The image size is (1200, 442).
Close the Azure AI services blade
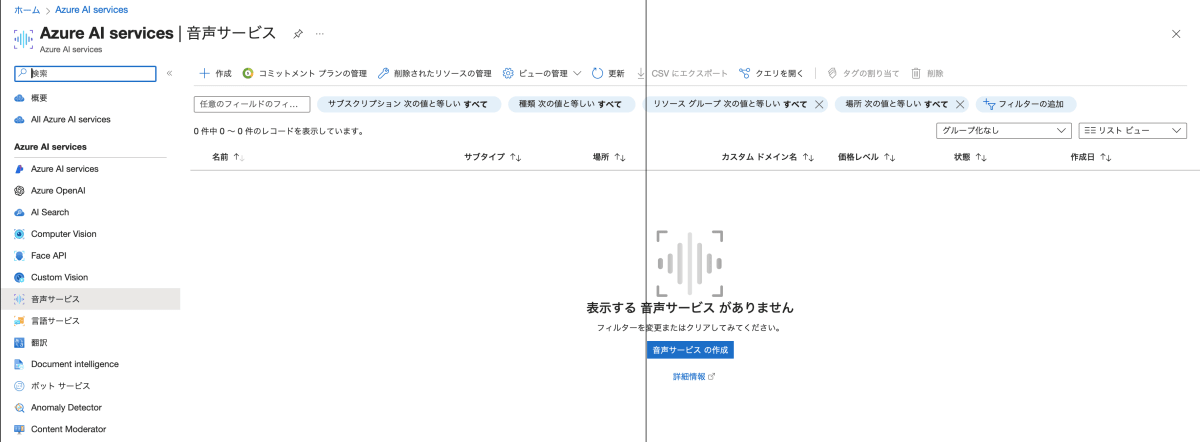point(1176,34)
